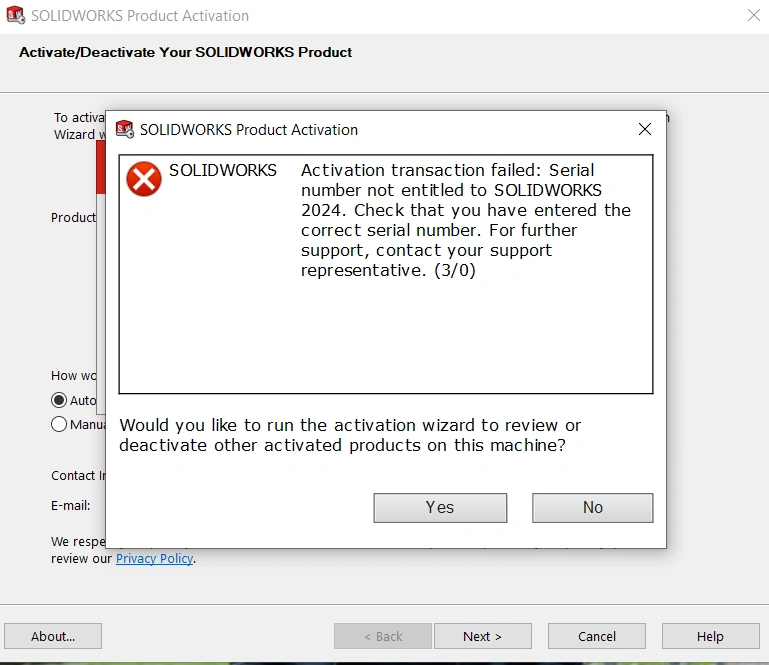Click the SOLIDWORKS logo in dialog title

pyautogui.click(x=125, y=129)
